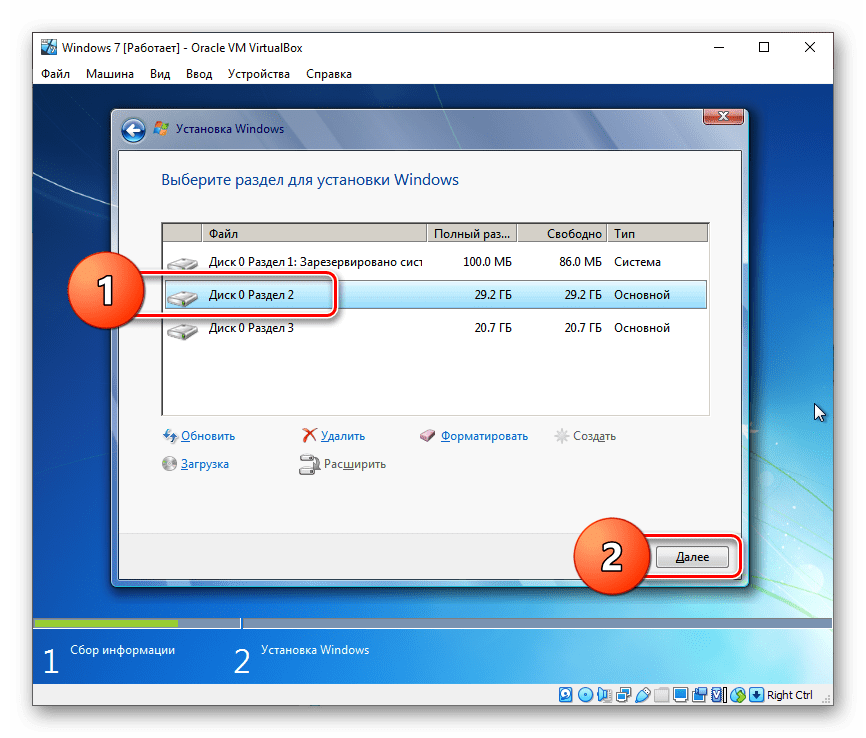Click the Система type cell

[637, 262]
